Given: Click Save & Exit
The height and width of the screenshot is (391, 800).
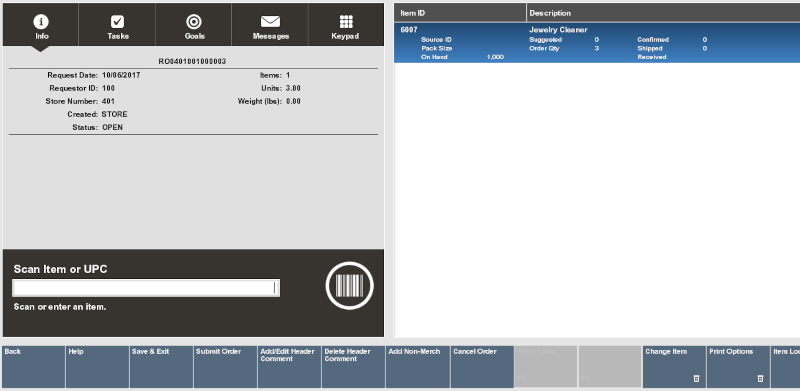Looking at the screenshot, I should [161, 367].
